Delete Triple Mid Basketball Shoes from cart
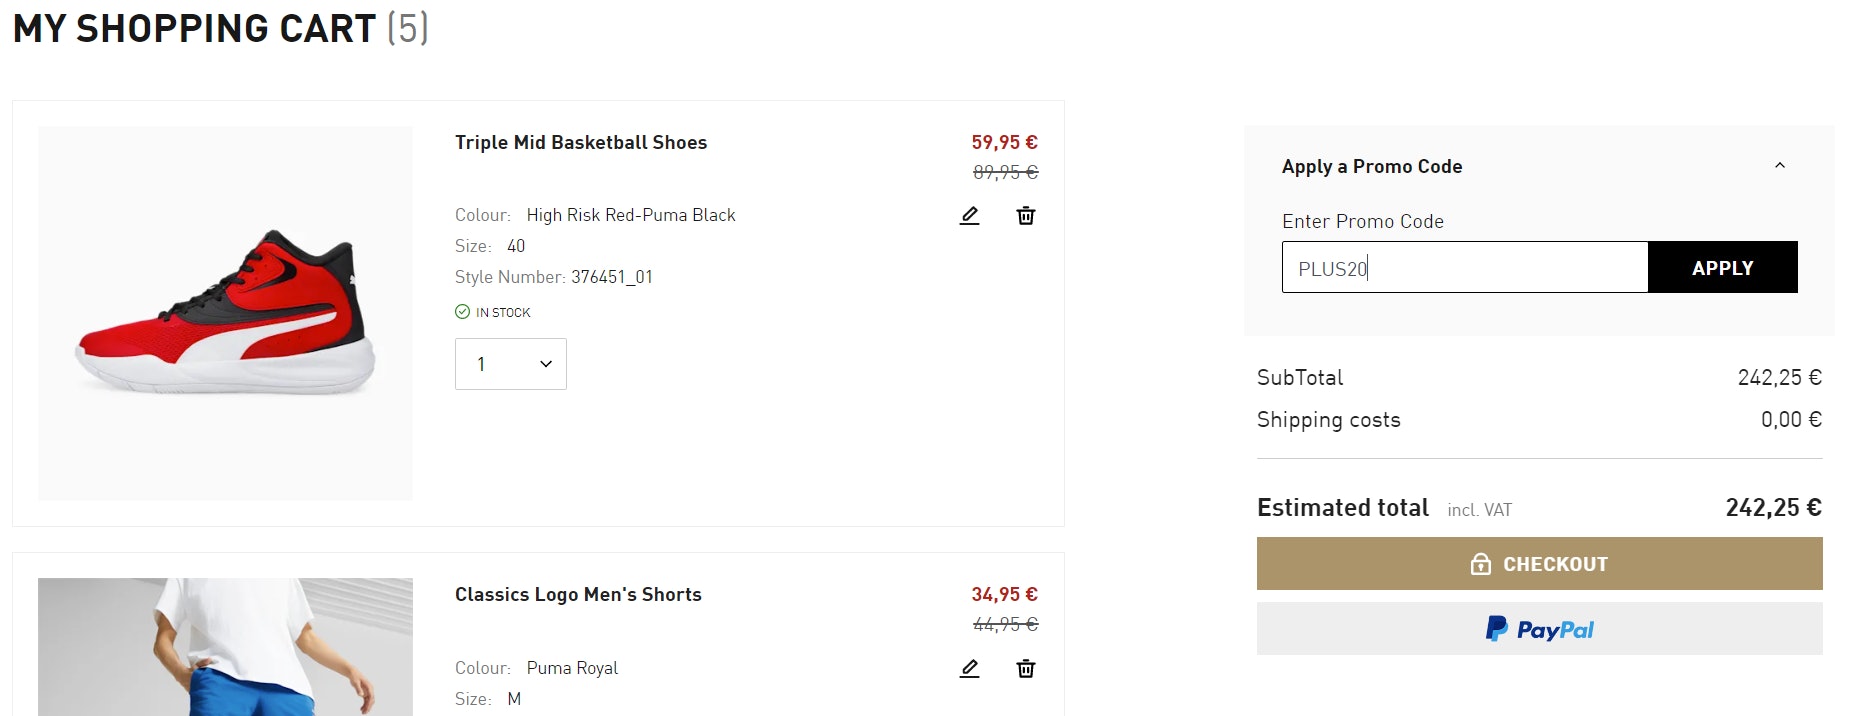Viewport: 1853px width, 716px height. pos(1026,216)
